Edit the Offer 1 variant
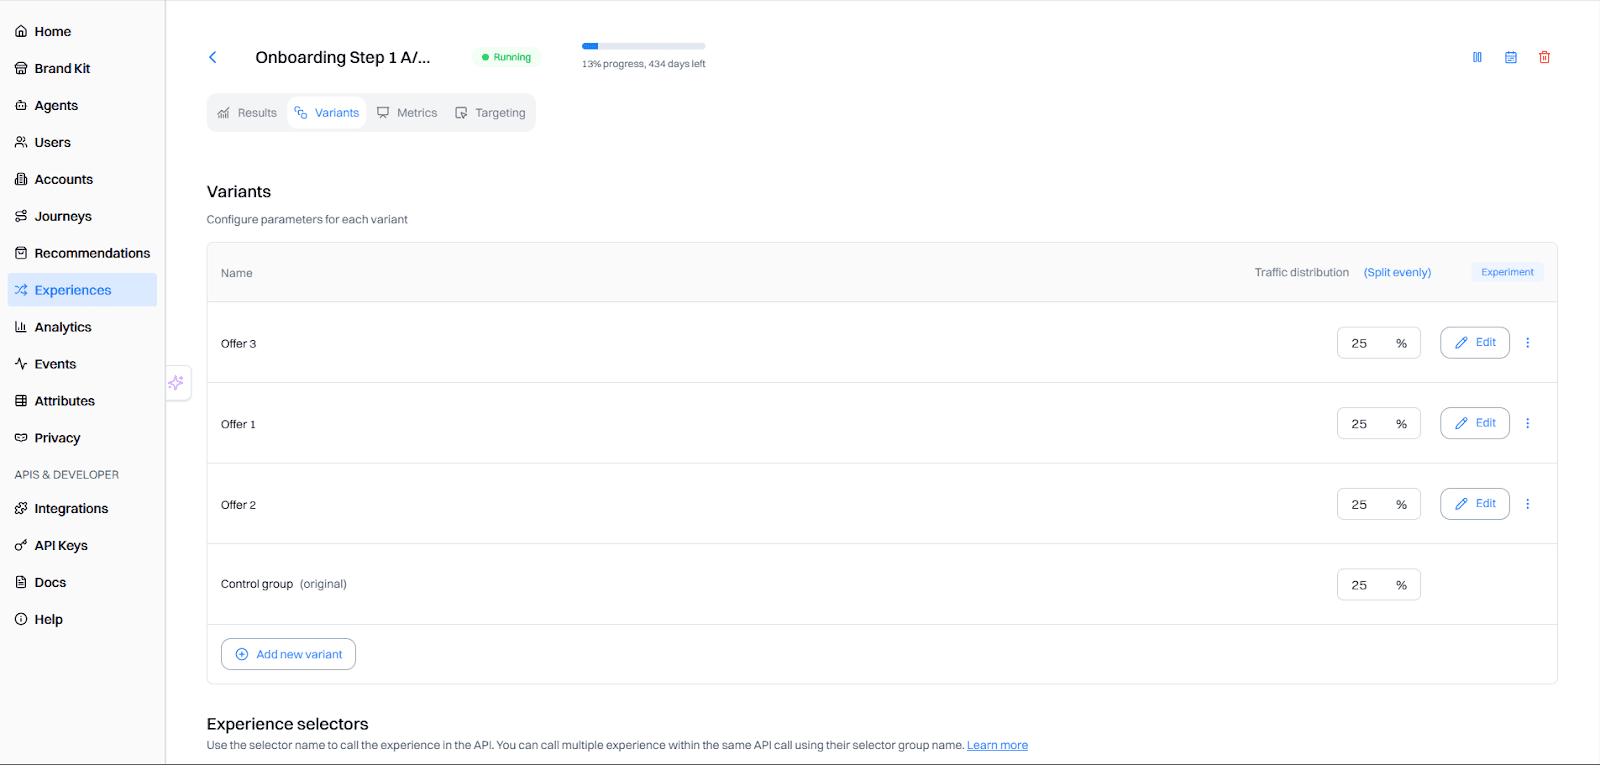The width and height of the screenshot is (1600, 765). [1475, 423]
